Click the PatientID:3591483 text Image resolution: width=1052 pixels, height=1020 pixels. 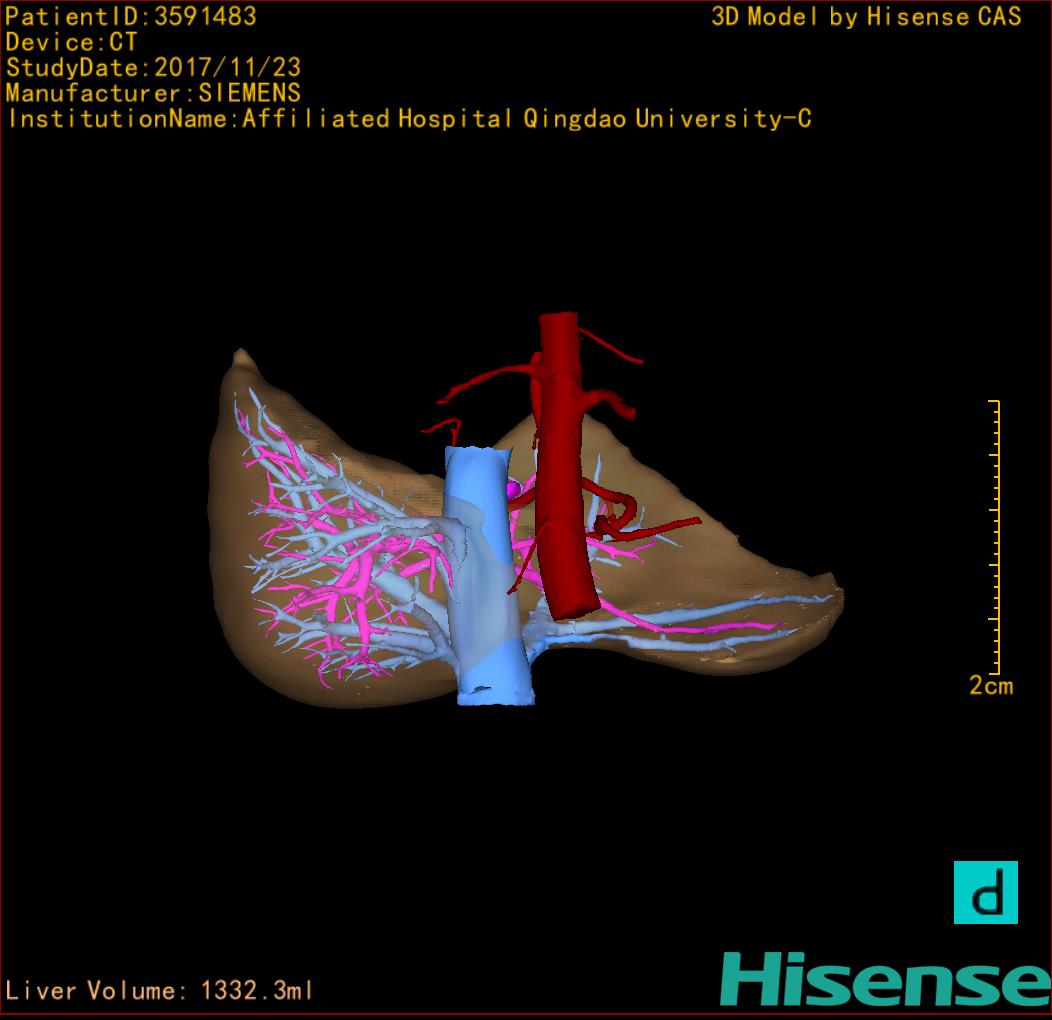tap(131, 16)
